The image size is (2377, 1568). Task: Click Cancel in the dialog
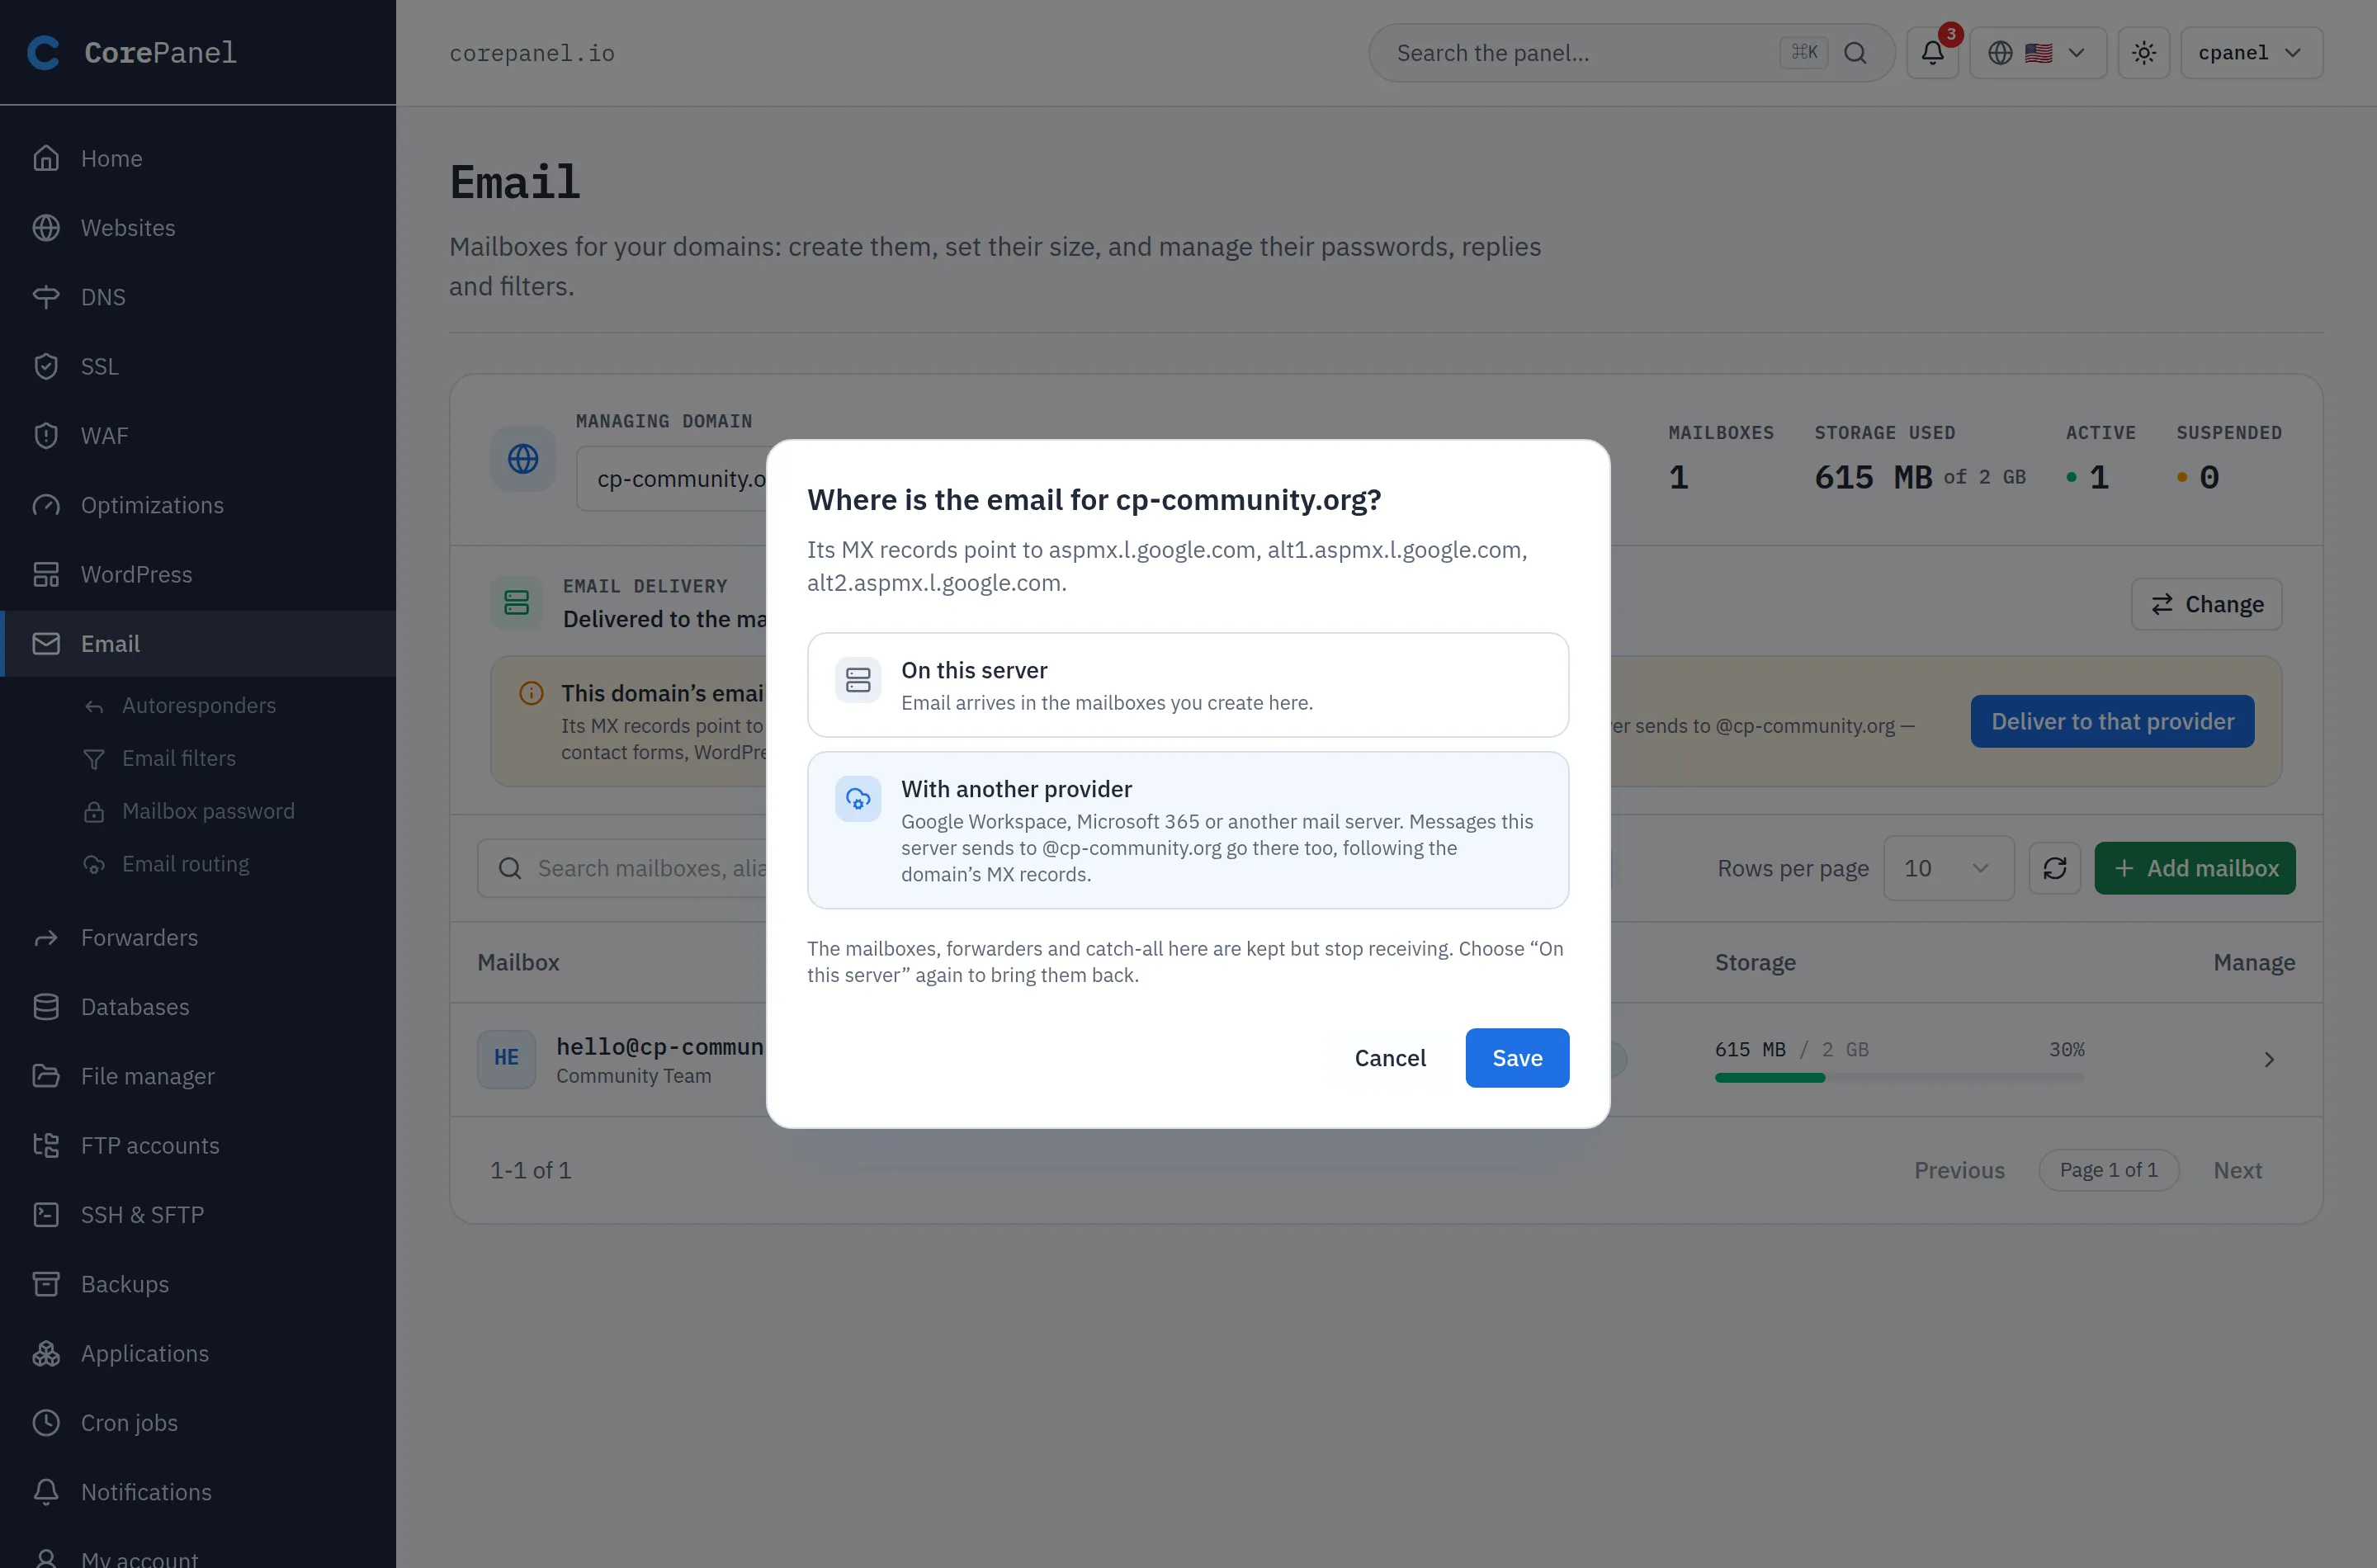tap(1390, 1058)
